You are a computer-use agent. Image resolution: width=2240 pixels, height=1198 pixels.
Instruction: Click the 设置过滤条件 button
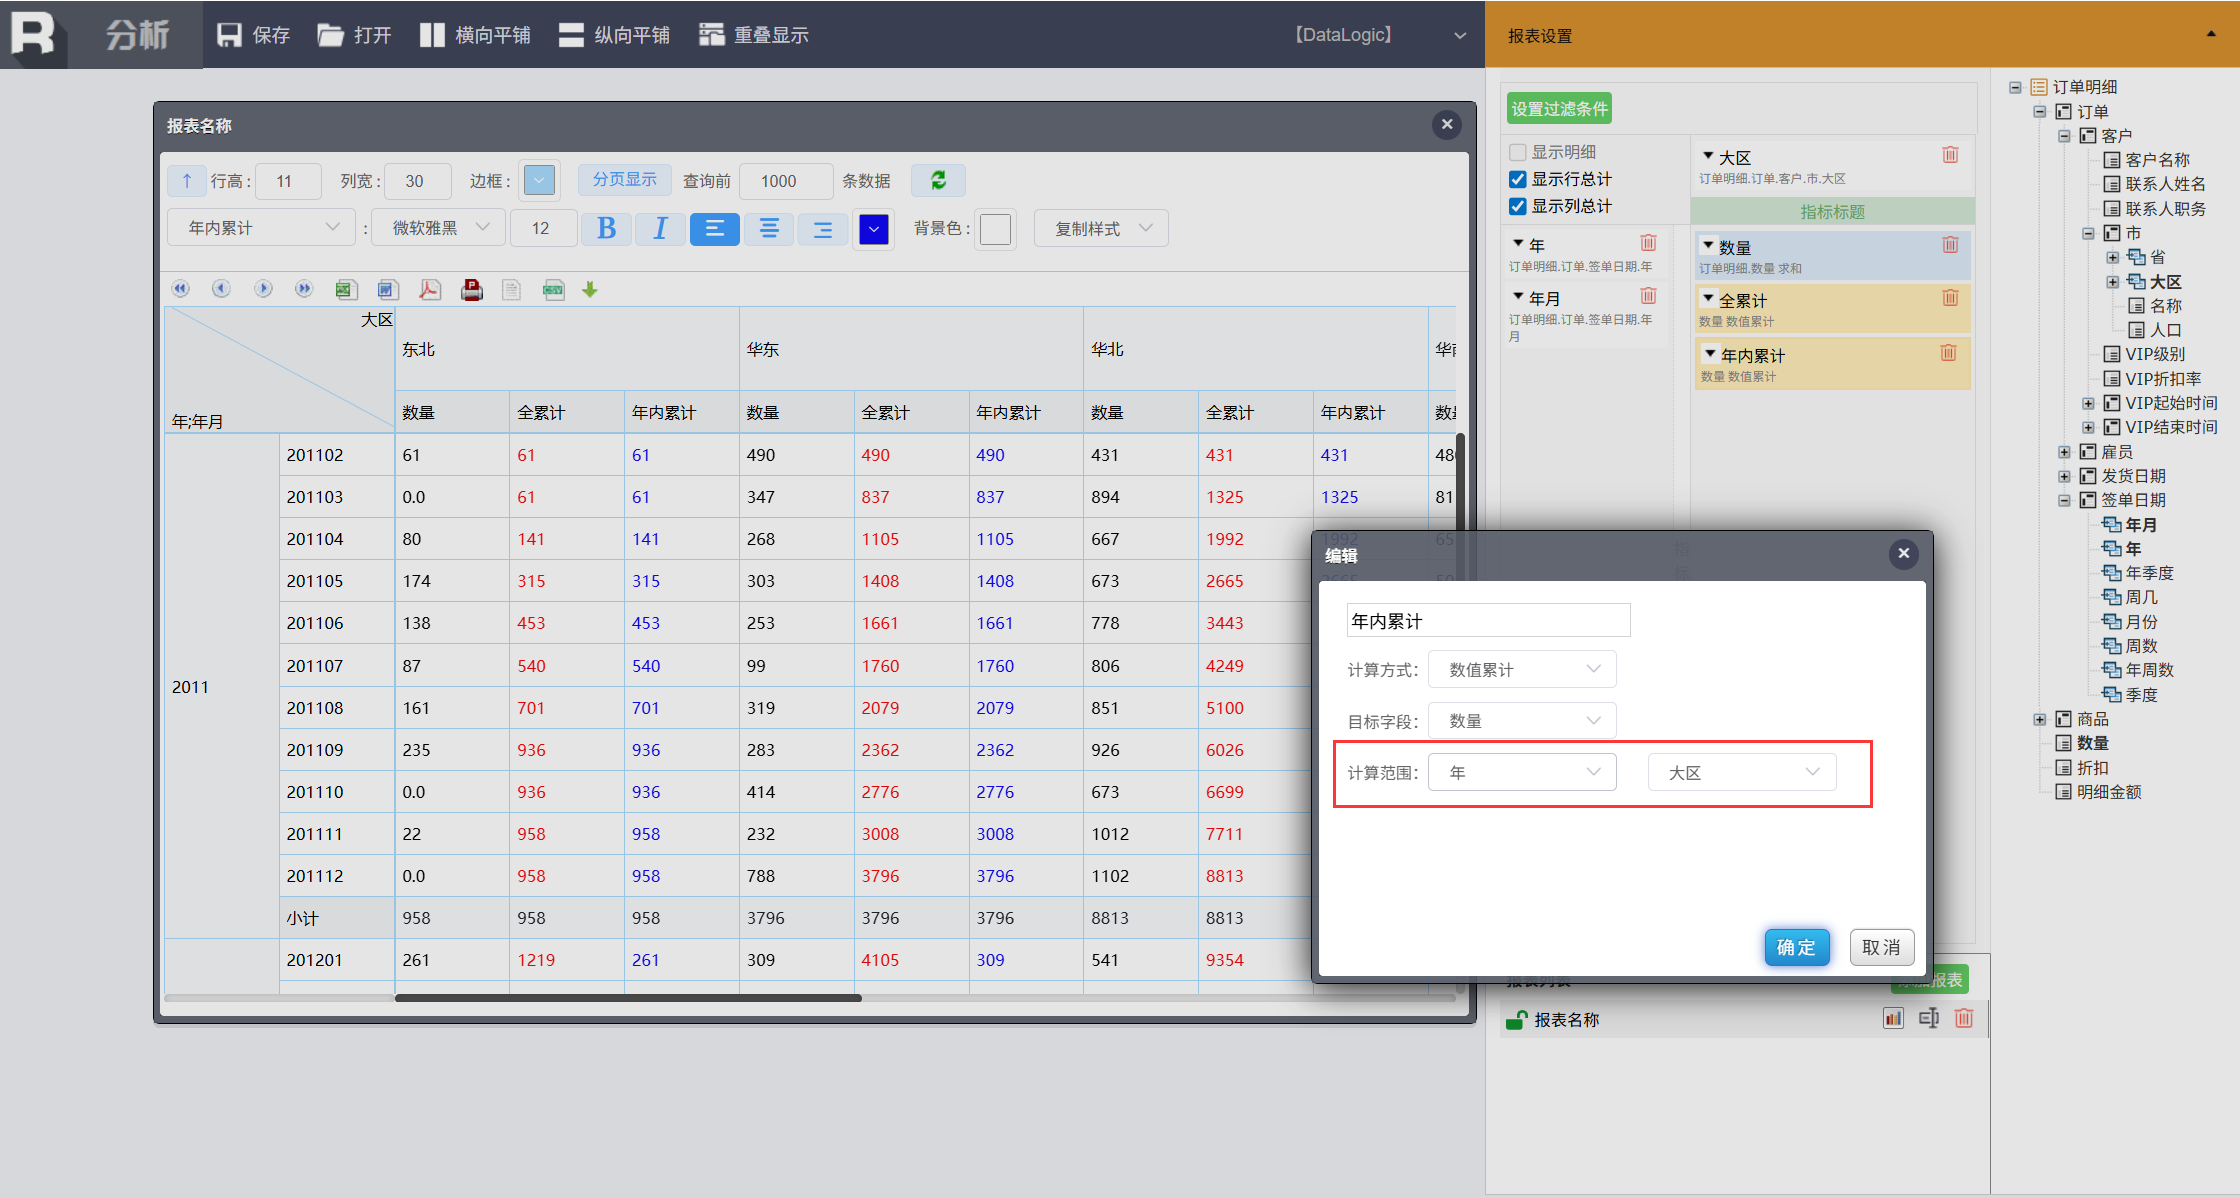(x=1559, y=109)
